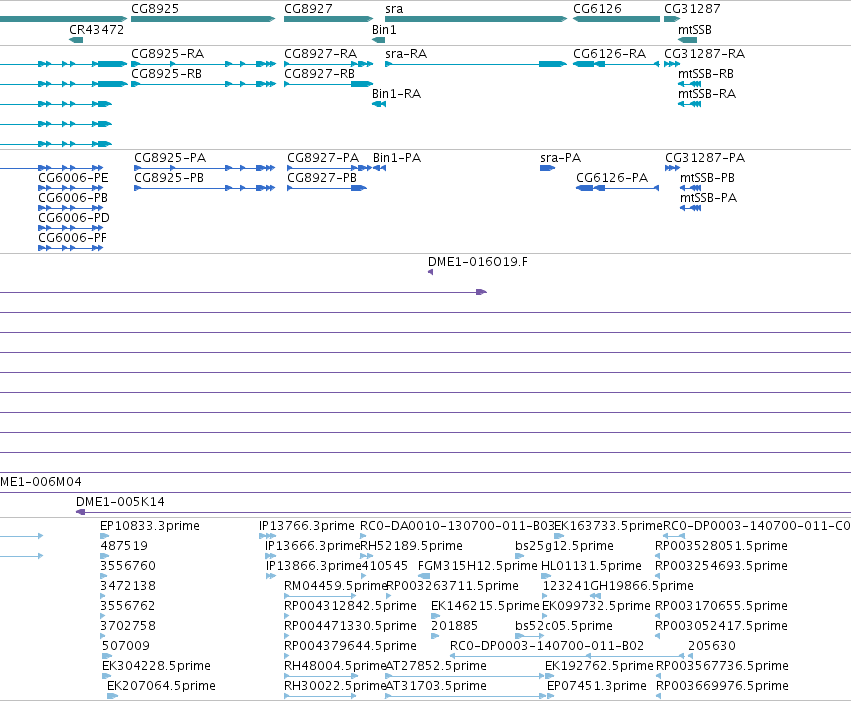
Task: Click EST label EK304228.5prime
Action: (x=156, y=666)
